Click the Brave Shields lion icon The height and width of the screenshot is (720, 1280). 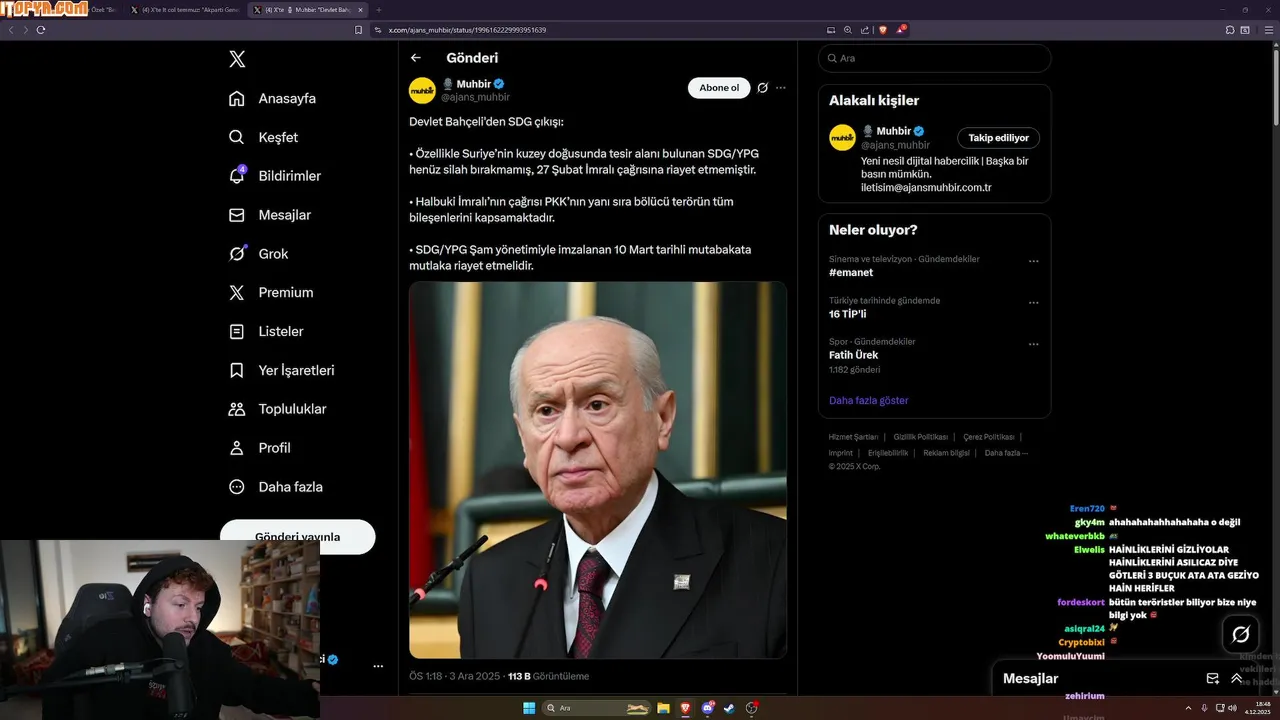click(x=883, y=30)
